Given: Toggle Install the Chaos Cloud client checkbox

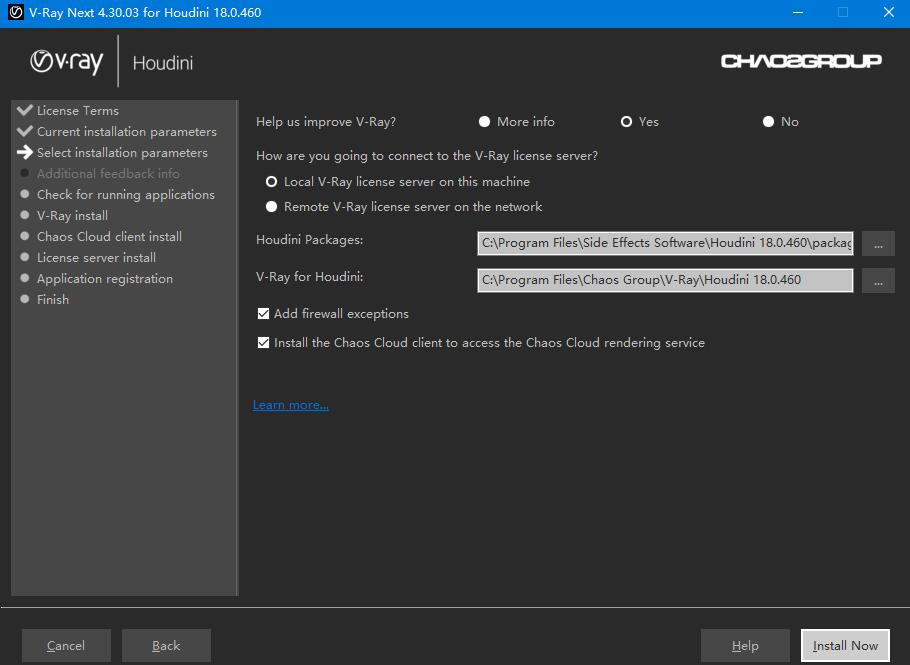Looking at the screenshot, I should coord(263,343).
